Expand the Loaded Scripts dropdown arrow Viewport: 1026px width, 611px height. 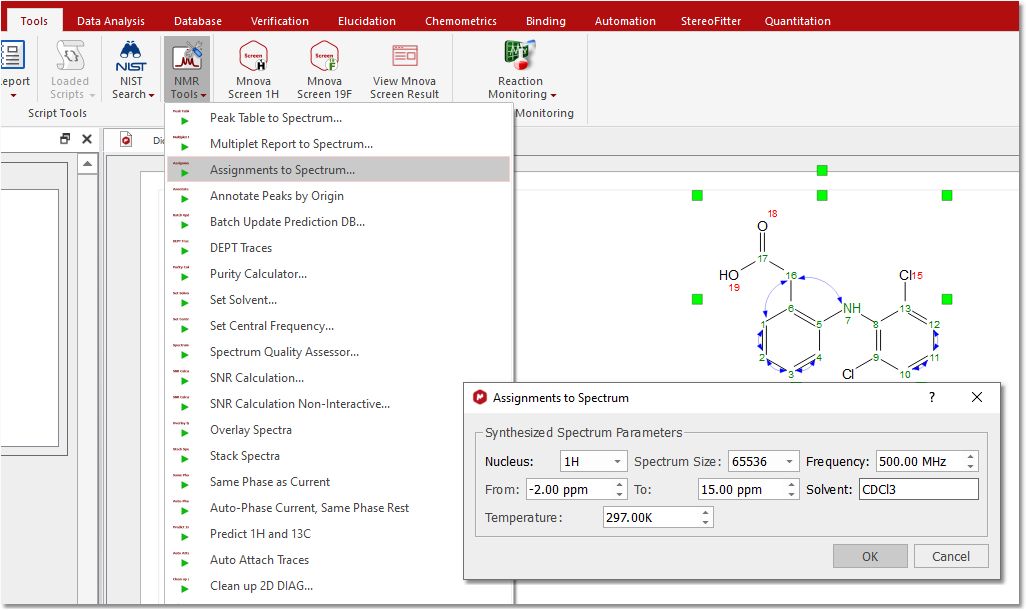tap(92, 96)
